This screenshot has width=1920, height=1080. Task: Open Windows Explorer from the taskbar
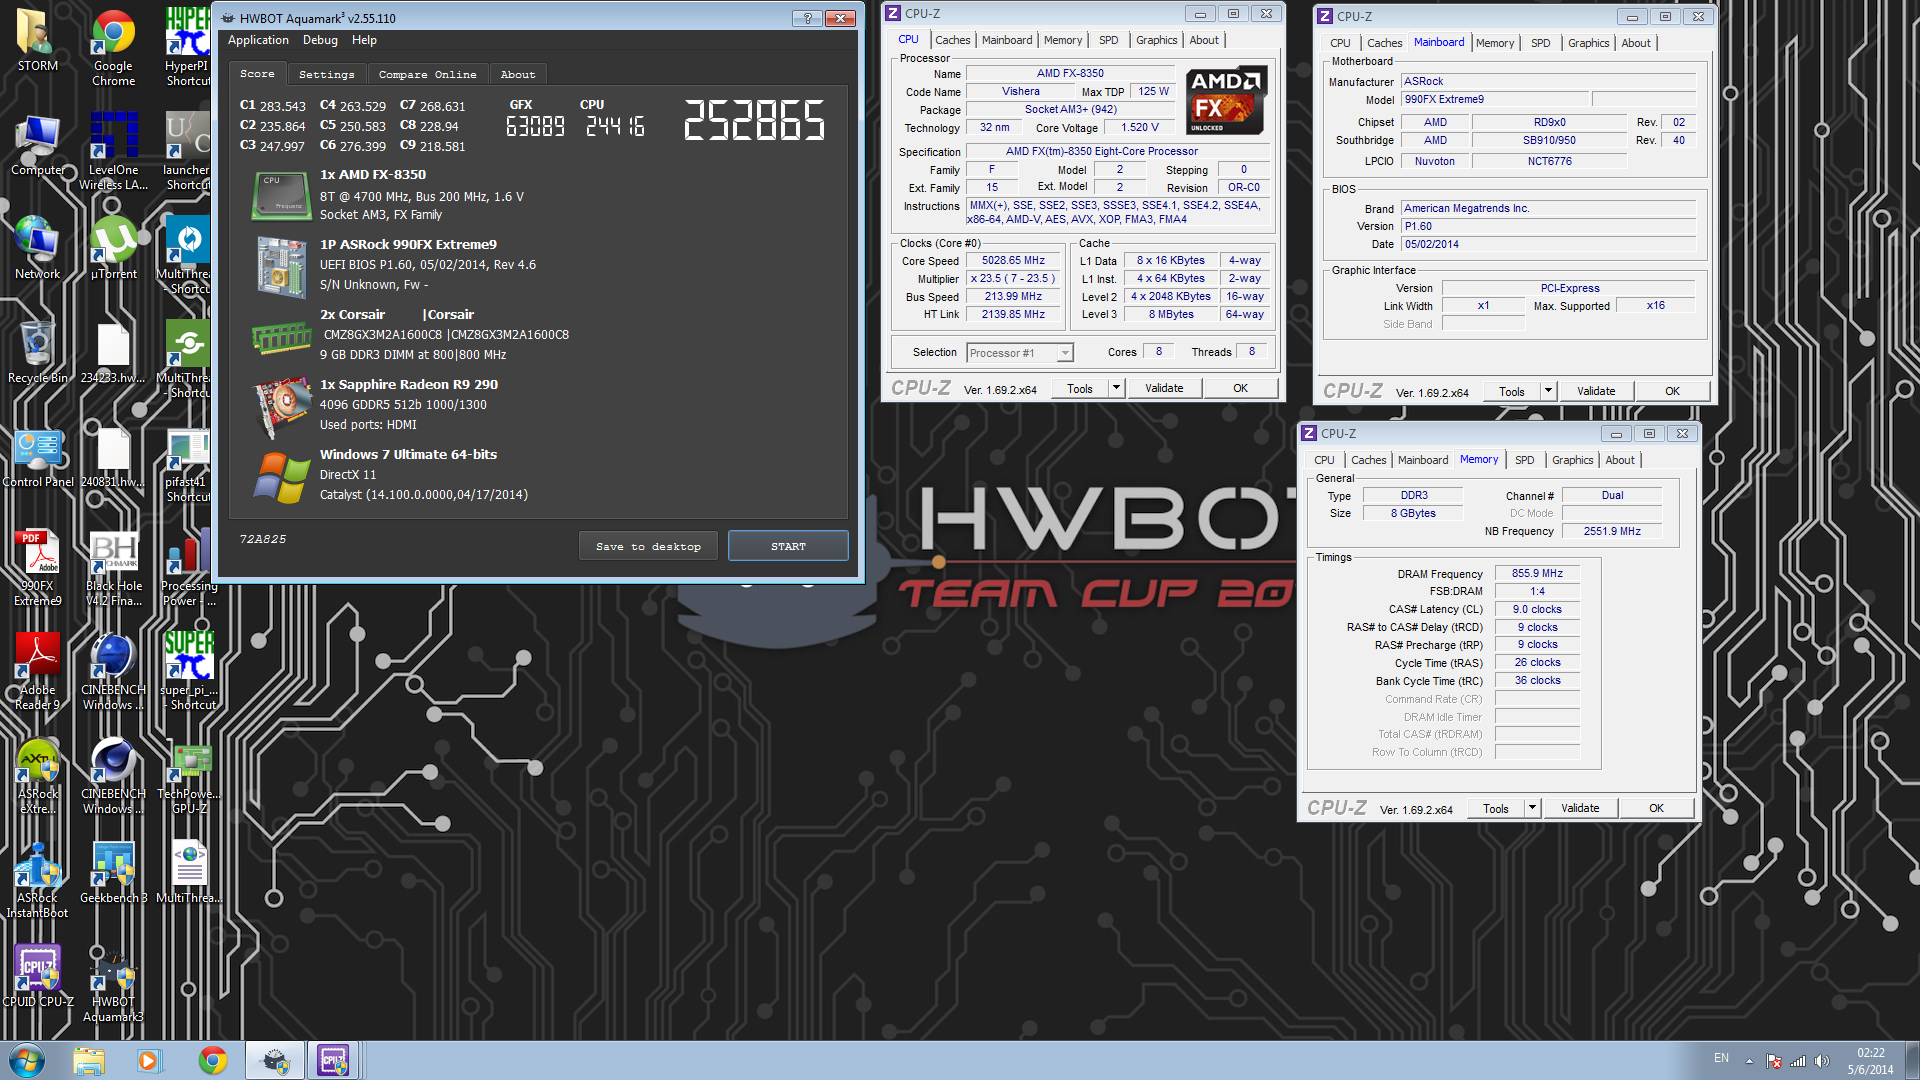click(x=89, y=1060)
